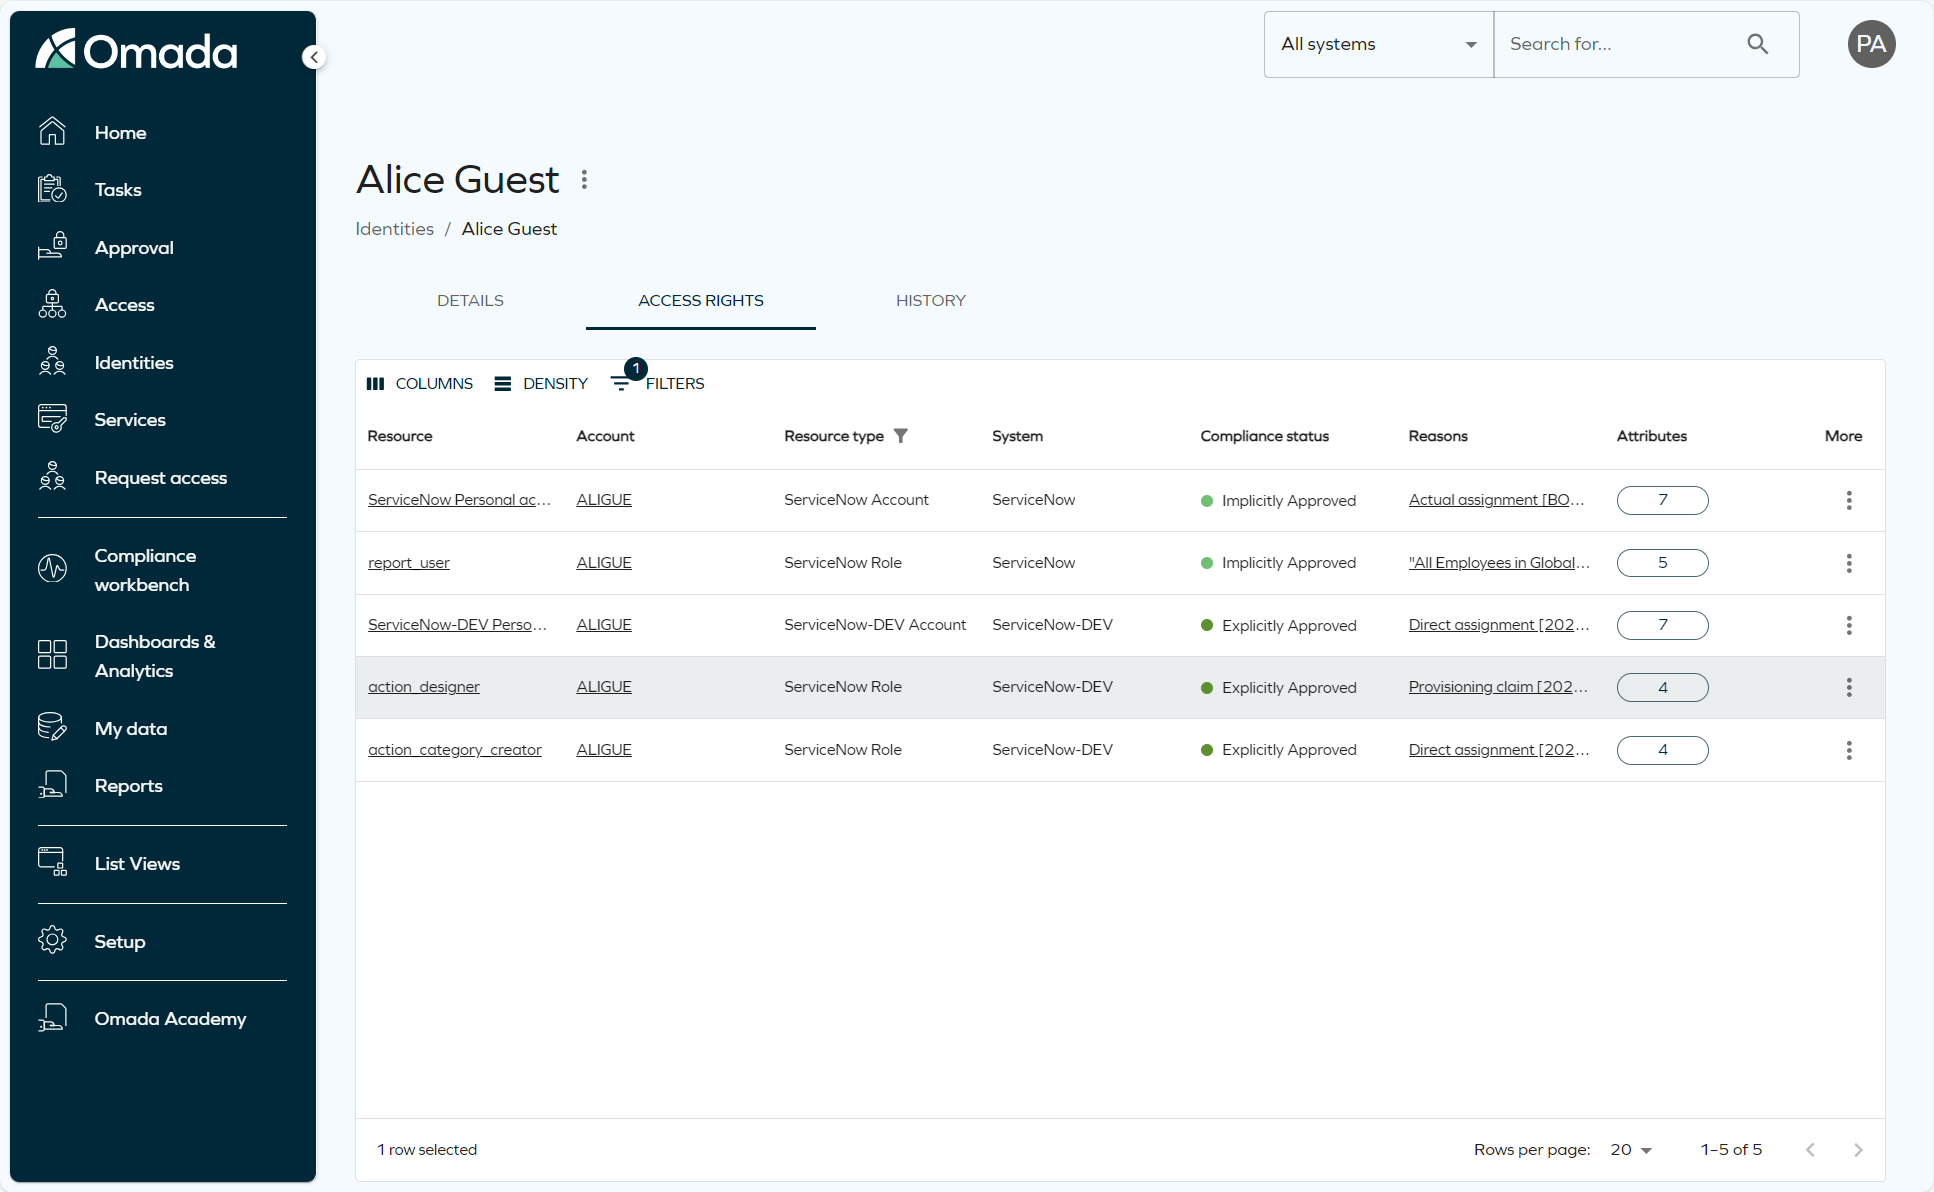1934x1192 pixels.
Task: Click the 5 attributes pill for report_user
Action: pos(1662,563)
